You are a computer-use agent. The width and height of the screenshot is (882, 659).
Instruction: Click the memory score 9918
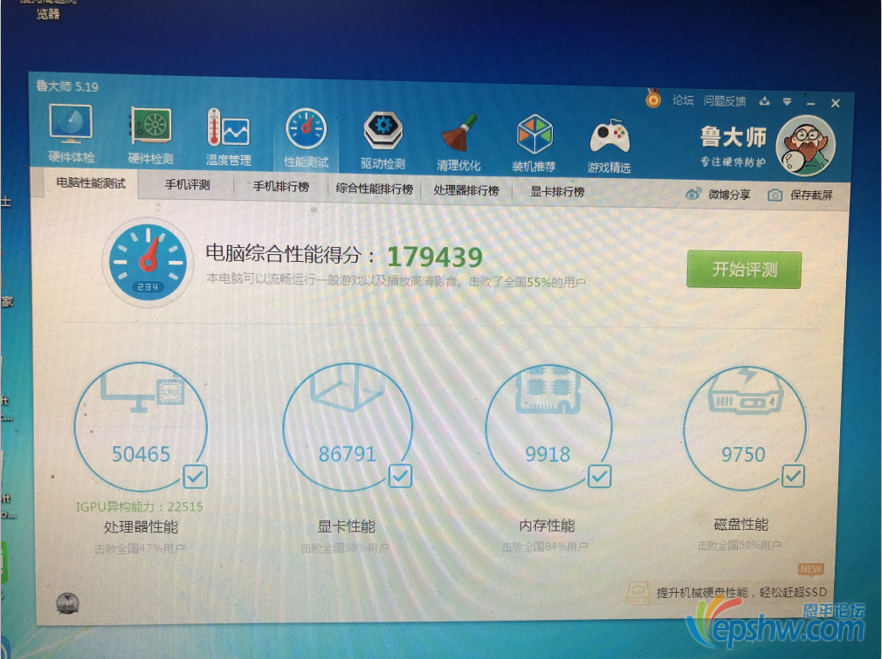pyautogui.click(x=547, y=454)
